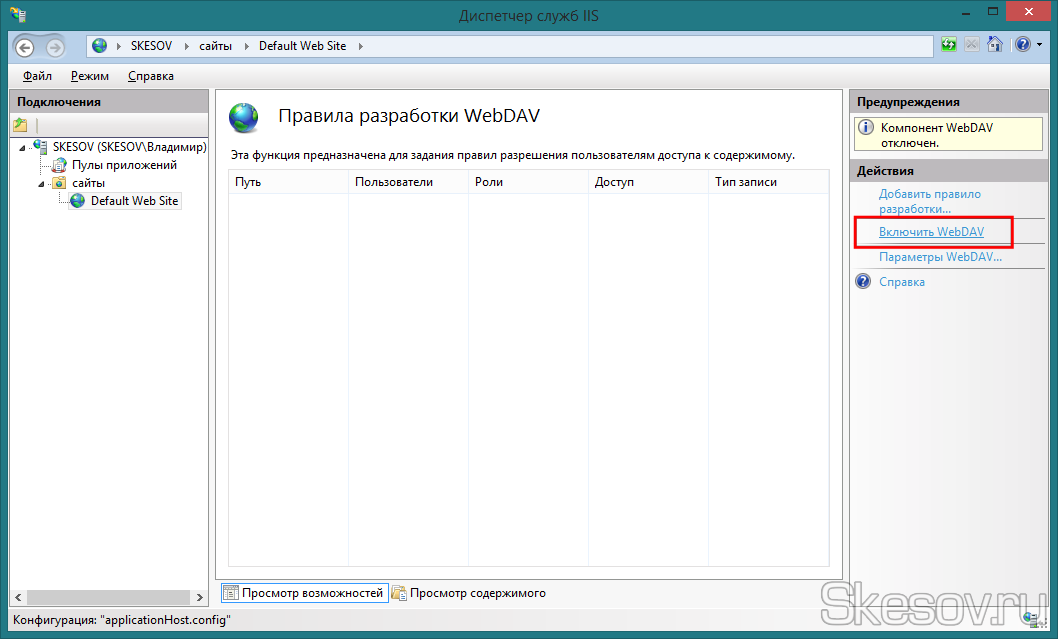Switch to Просмотр содержимого tab

[x=477, y=593]
